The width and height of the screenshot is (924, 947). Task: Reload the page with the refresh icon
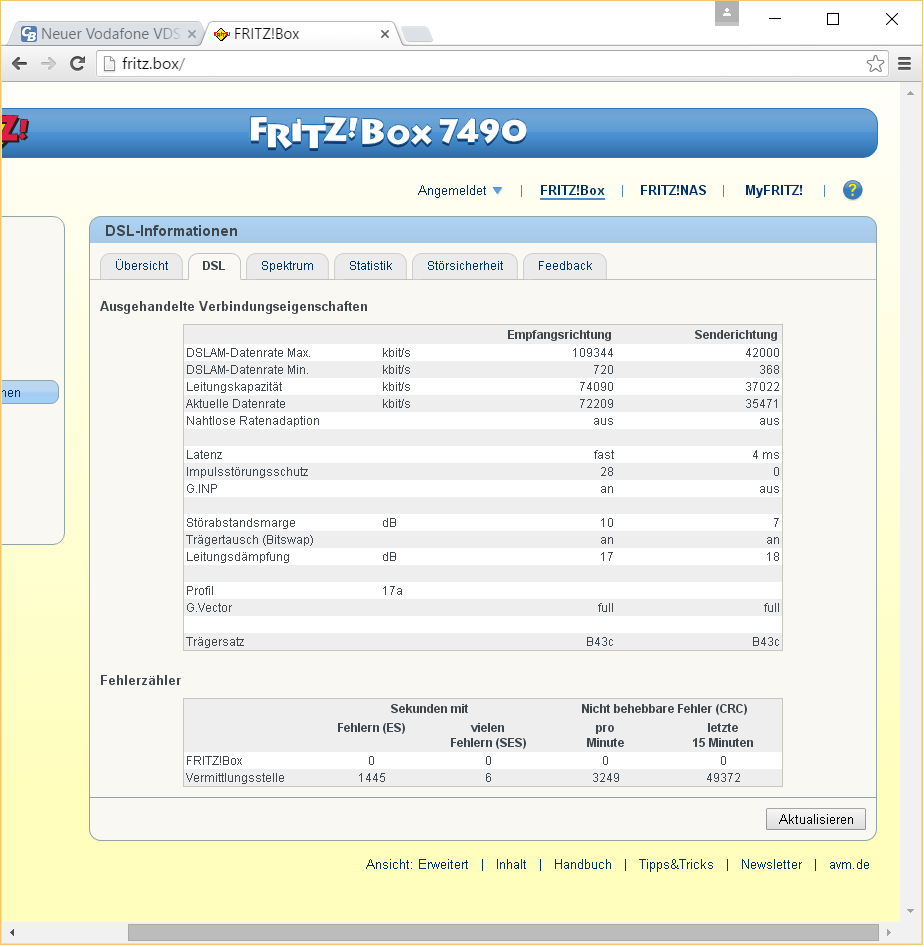[78, 63]
